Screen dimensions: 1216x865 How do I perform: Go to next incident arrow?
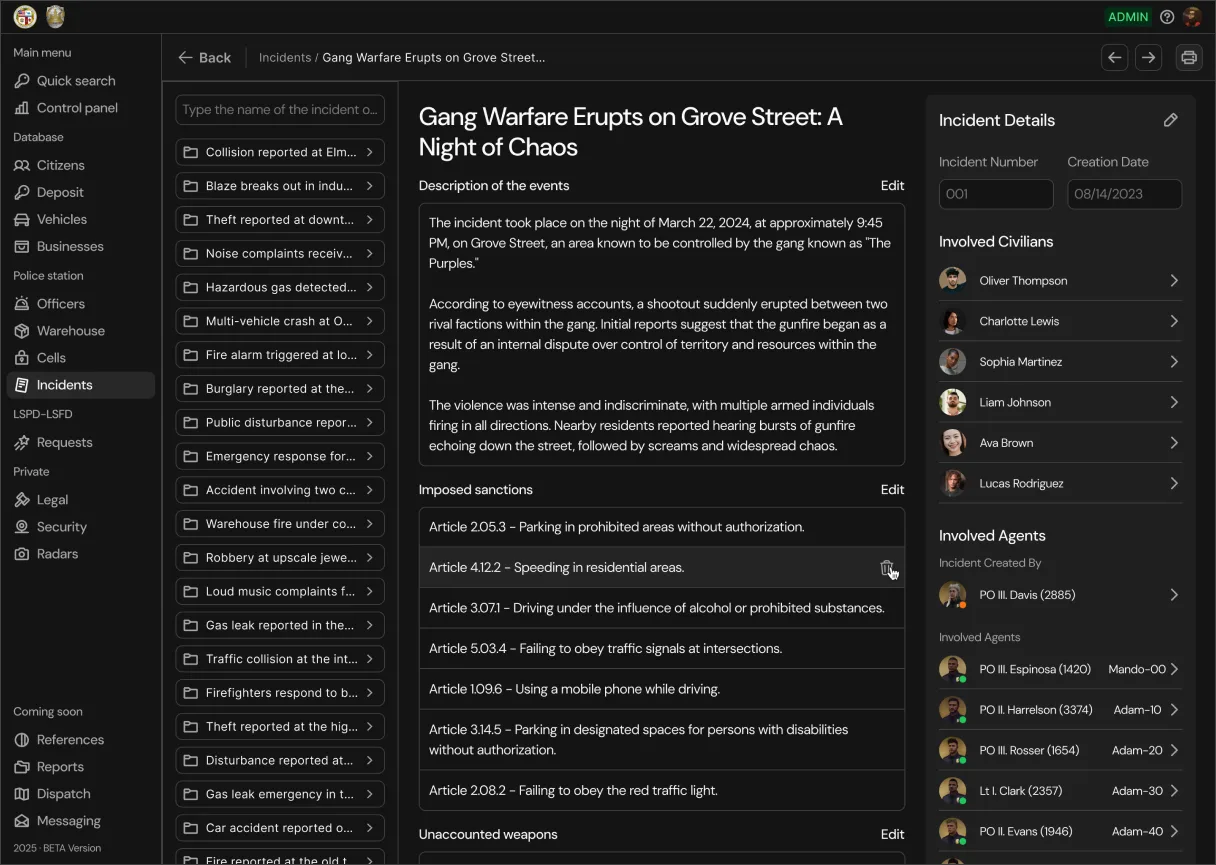click(1149, 58)
